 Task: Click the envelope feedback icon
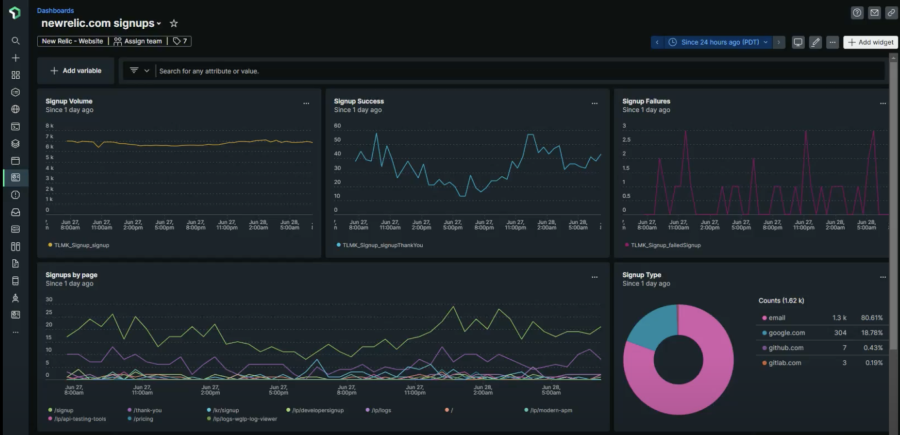pyautogui.click(x=874, y=13)
